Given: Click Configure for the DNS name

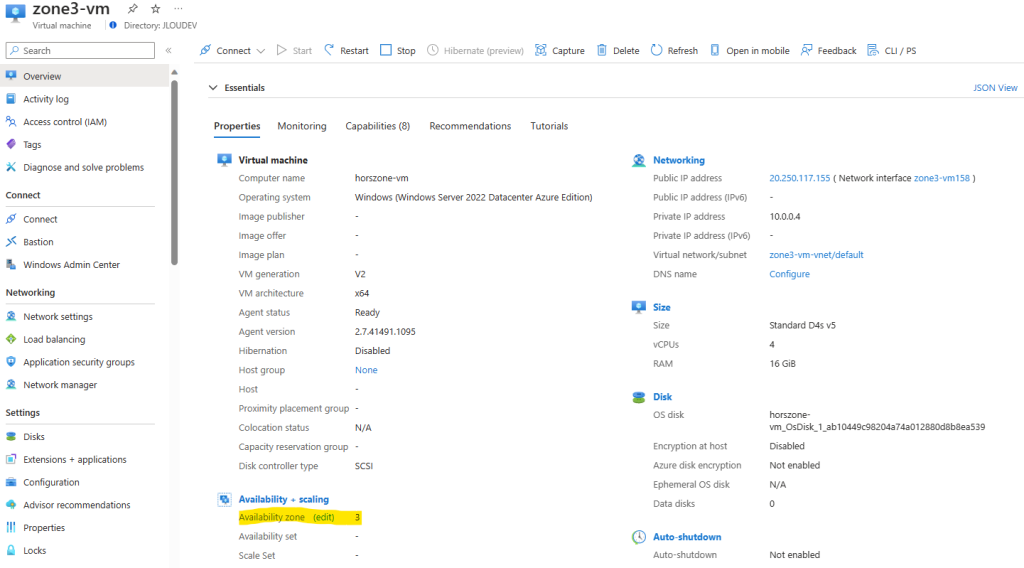Looking at the screenshot, I should point(789,274).
